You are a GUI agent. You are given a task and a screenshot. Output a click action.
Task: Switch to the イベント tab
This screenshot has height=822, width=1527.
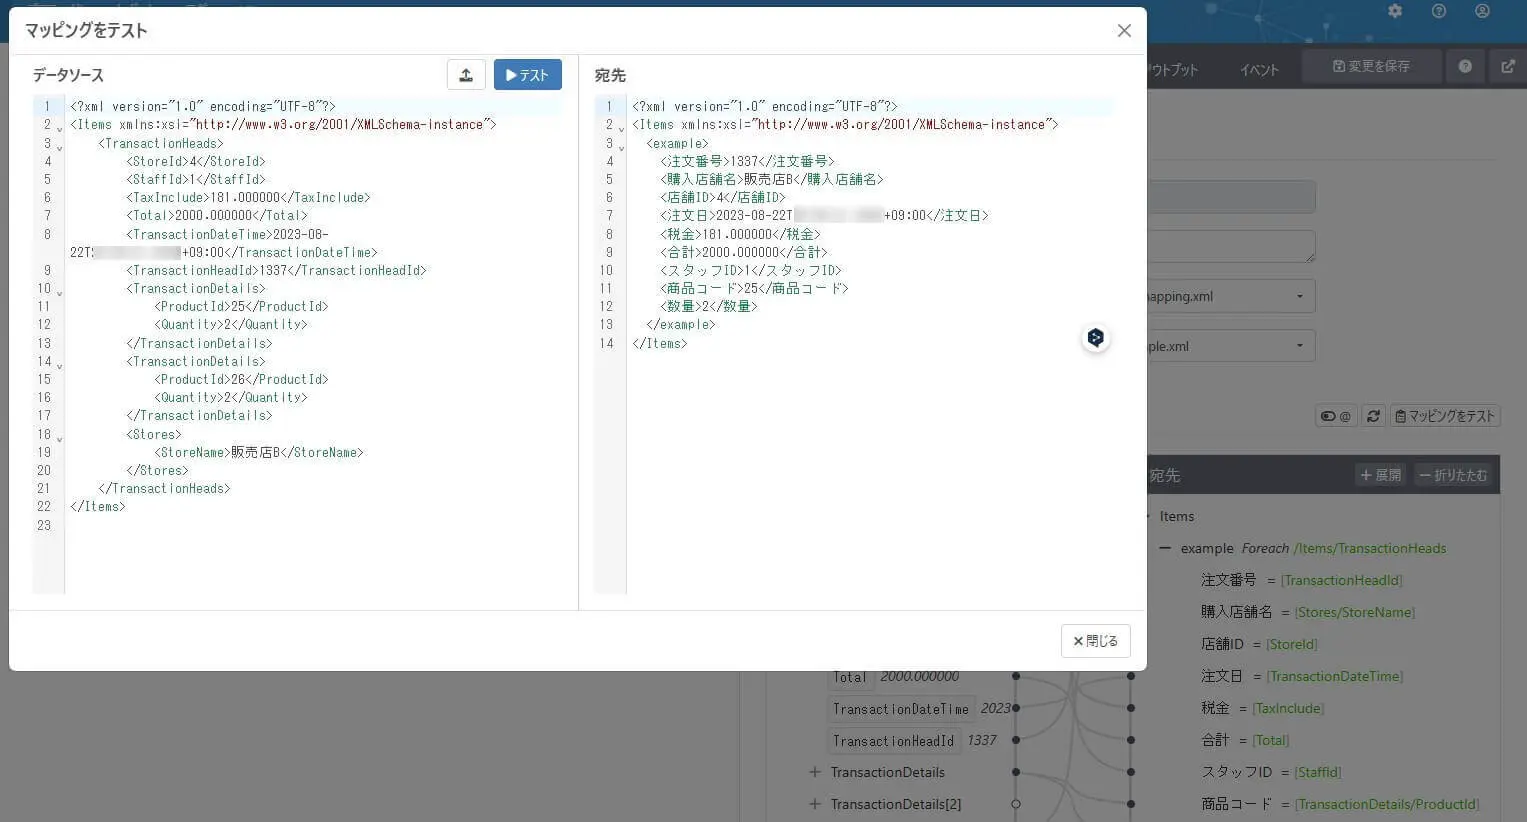(x=1258, y=69)
